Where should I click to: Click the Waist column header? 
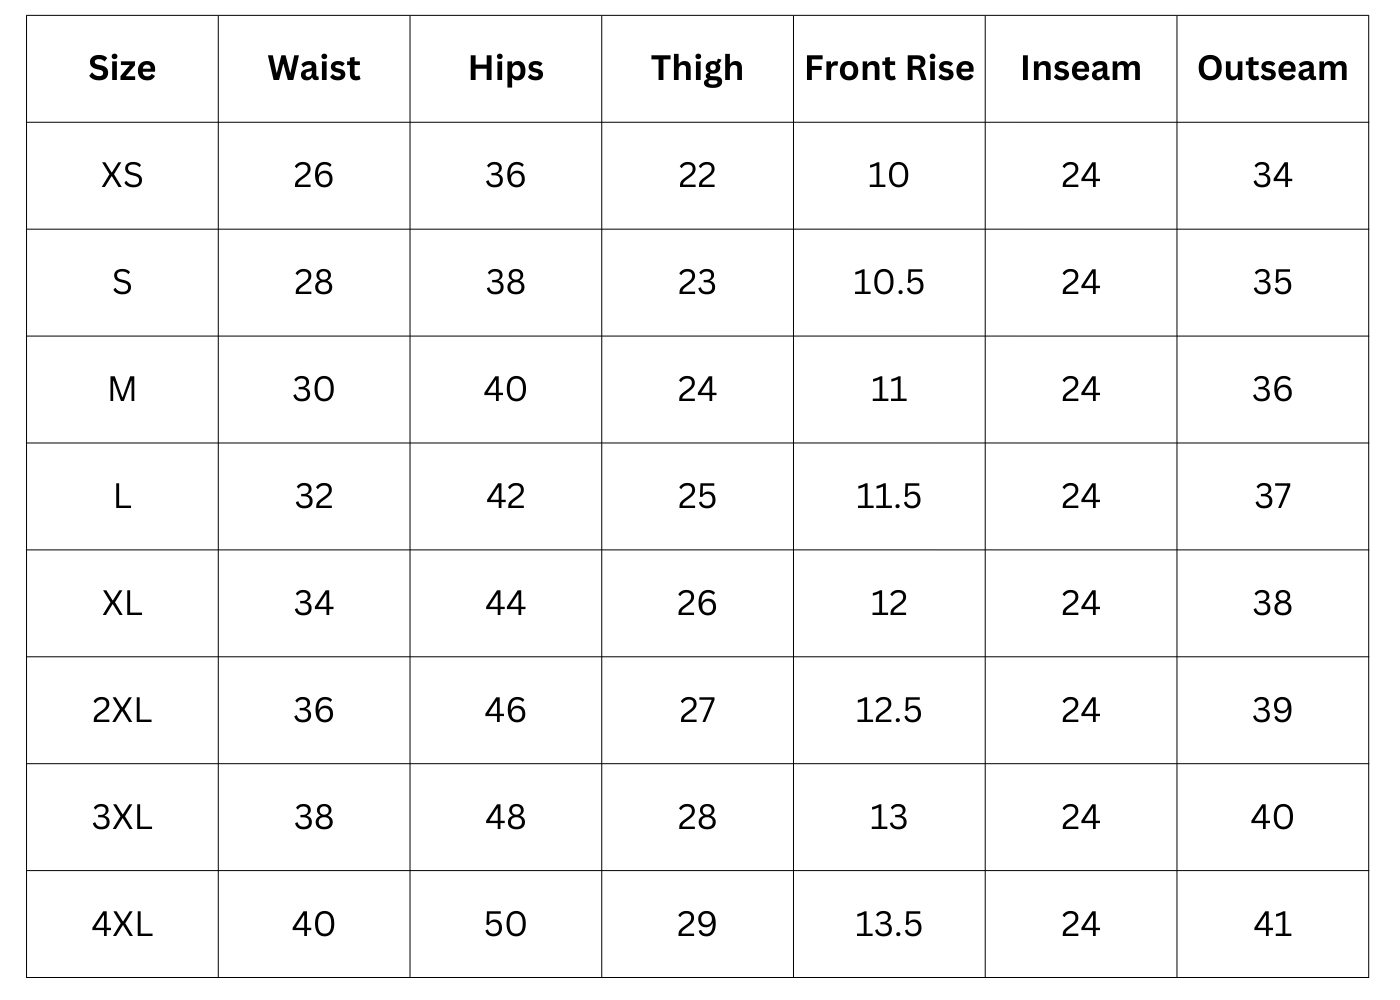pos(314,68)
